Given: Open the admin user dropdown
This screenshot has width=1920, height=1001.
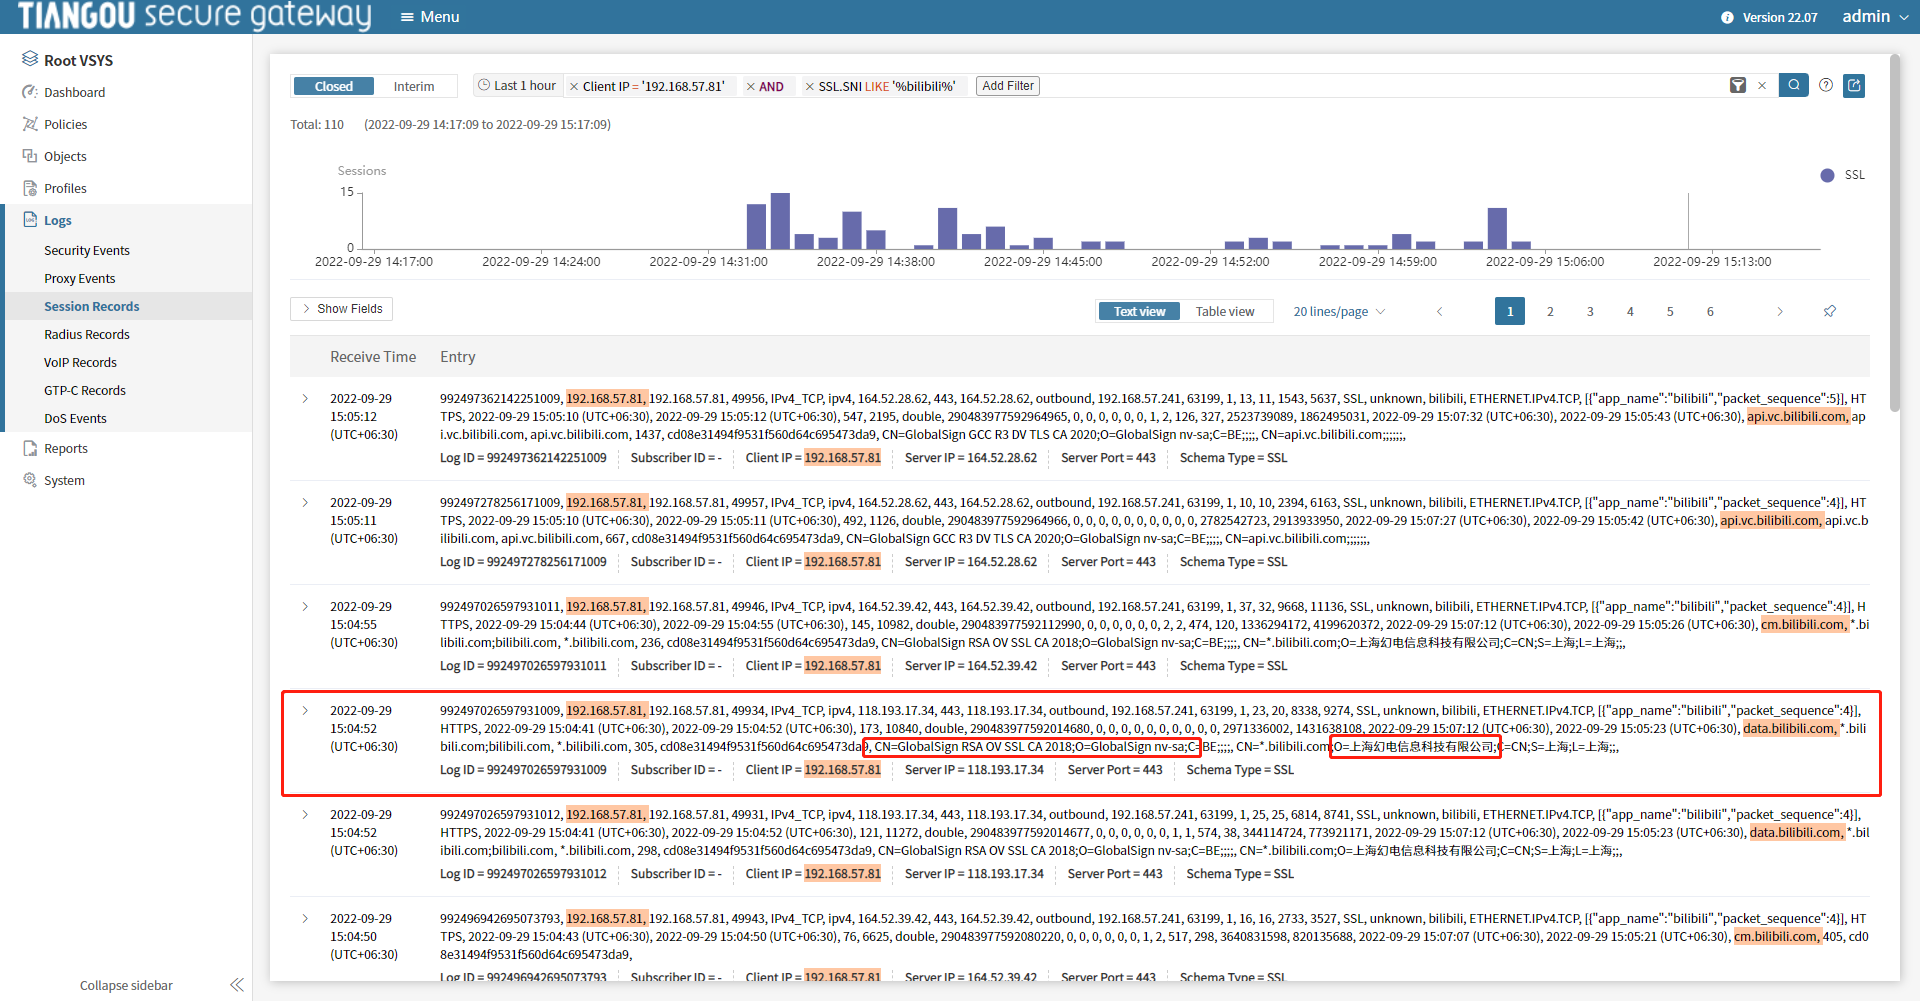Looking at the screenshot, I should 1875,17.
